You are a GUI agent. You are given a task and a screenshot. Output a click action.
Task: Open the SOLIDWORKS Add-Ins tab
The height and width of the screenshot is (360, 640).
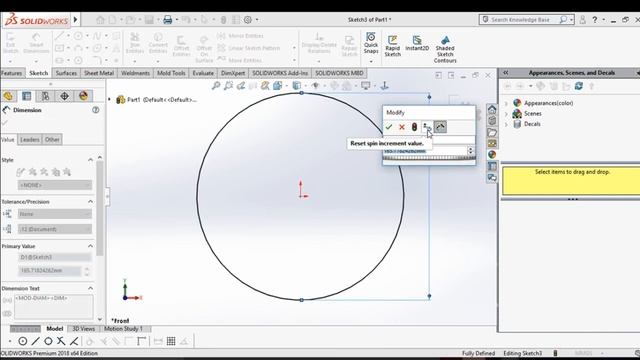click(x=280, y=73)
